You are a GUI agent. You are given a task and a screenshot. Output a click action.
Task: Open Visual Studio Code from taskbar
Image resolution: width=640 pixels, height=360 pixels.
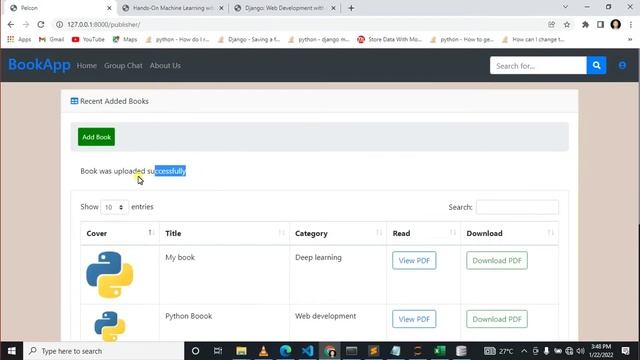(307, 351)
